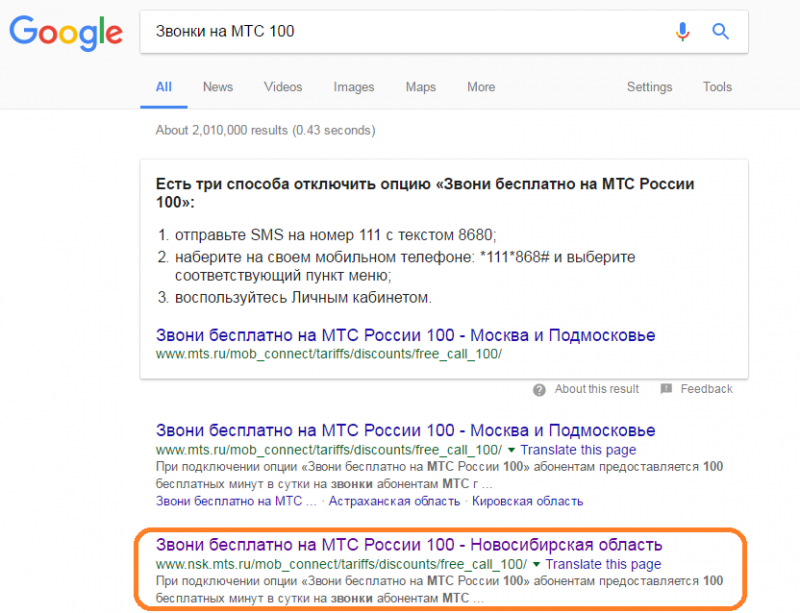
Task: Click 'About this result' link text
Action: click(597, 389)
